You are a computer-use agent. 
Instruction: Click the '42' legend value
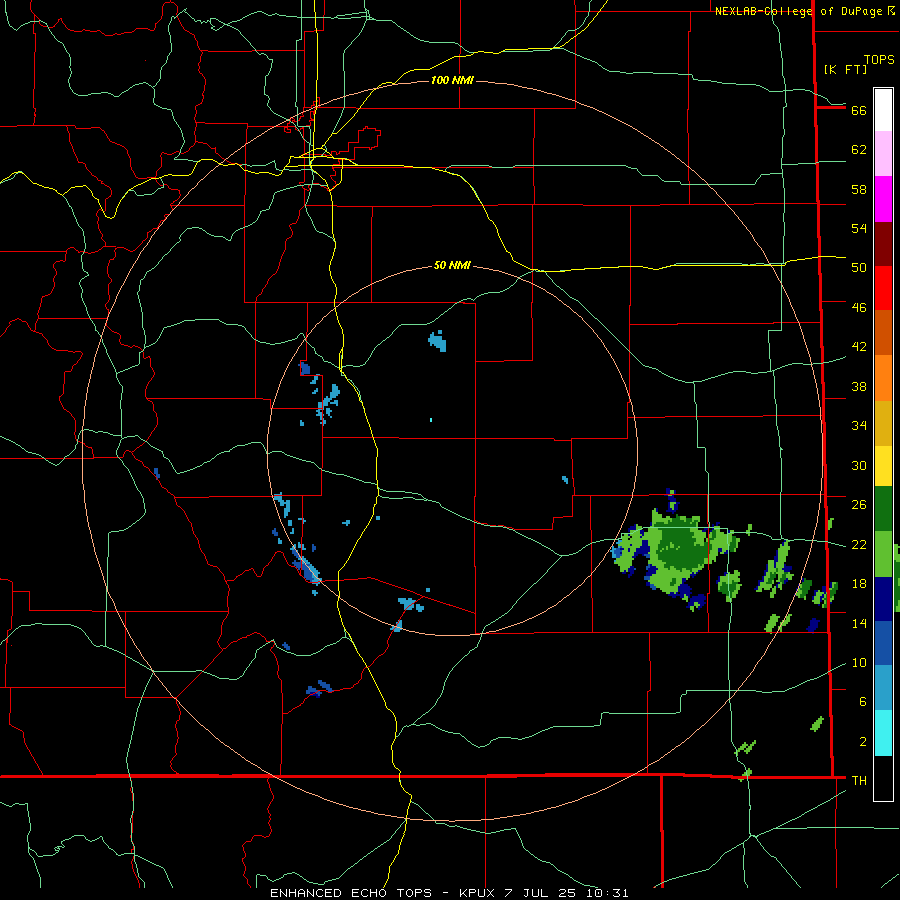[x=859, y=347]
